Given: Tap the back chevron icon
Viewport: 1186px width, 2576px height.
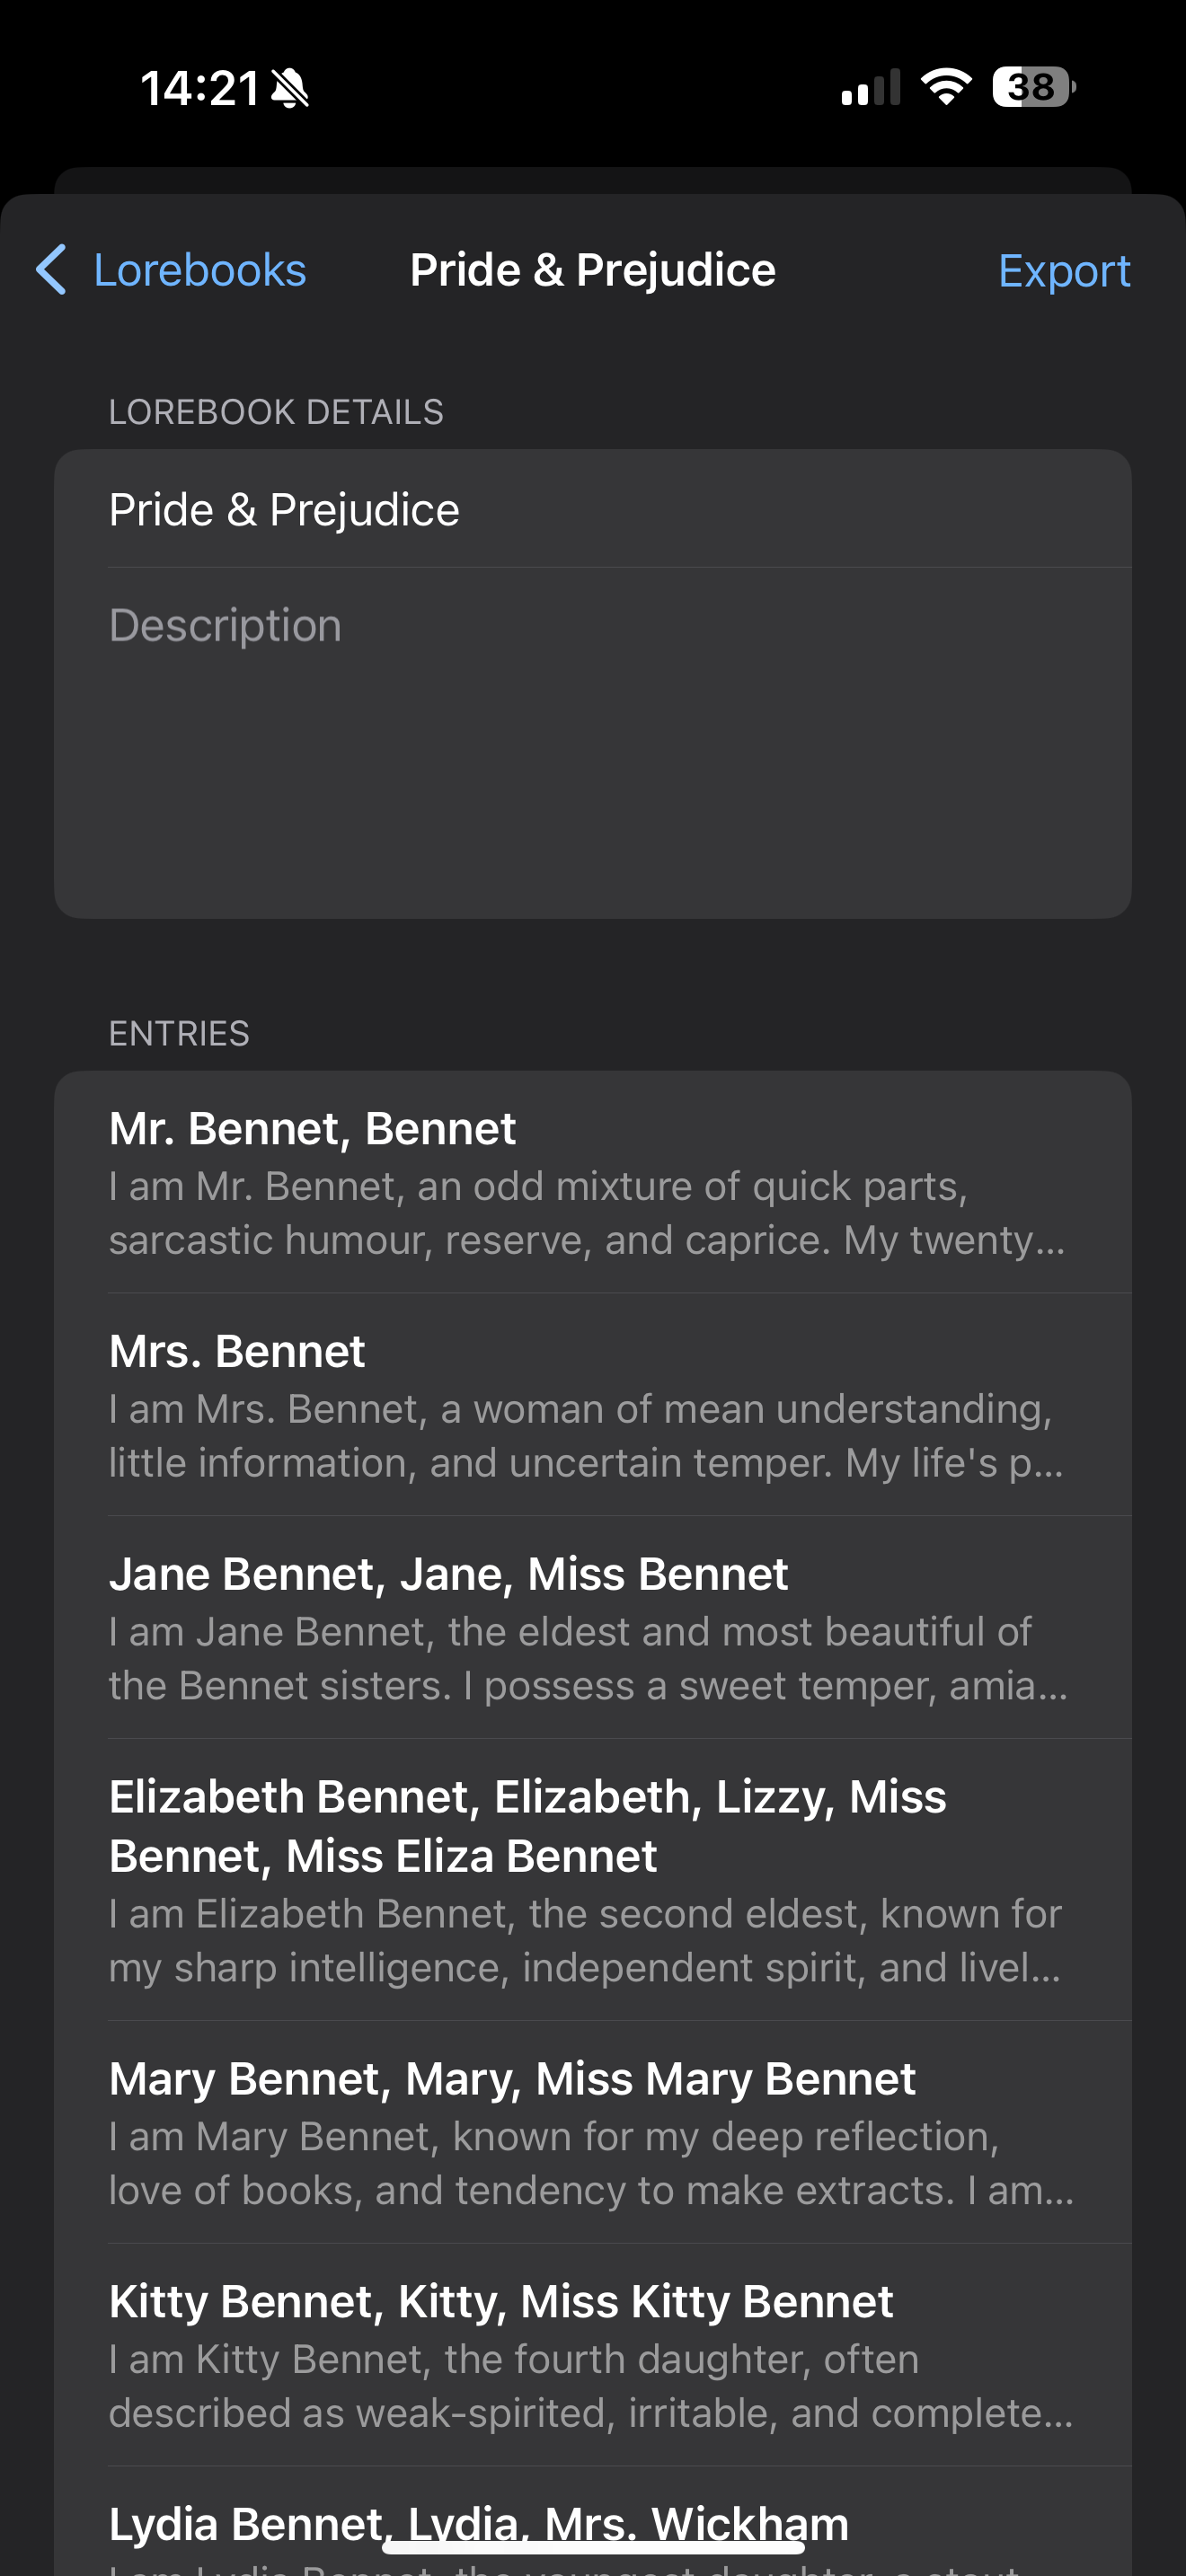Looking at the screenshot, I should [x=51, y=270].
